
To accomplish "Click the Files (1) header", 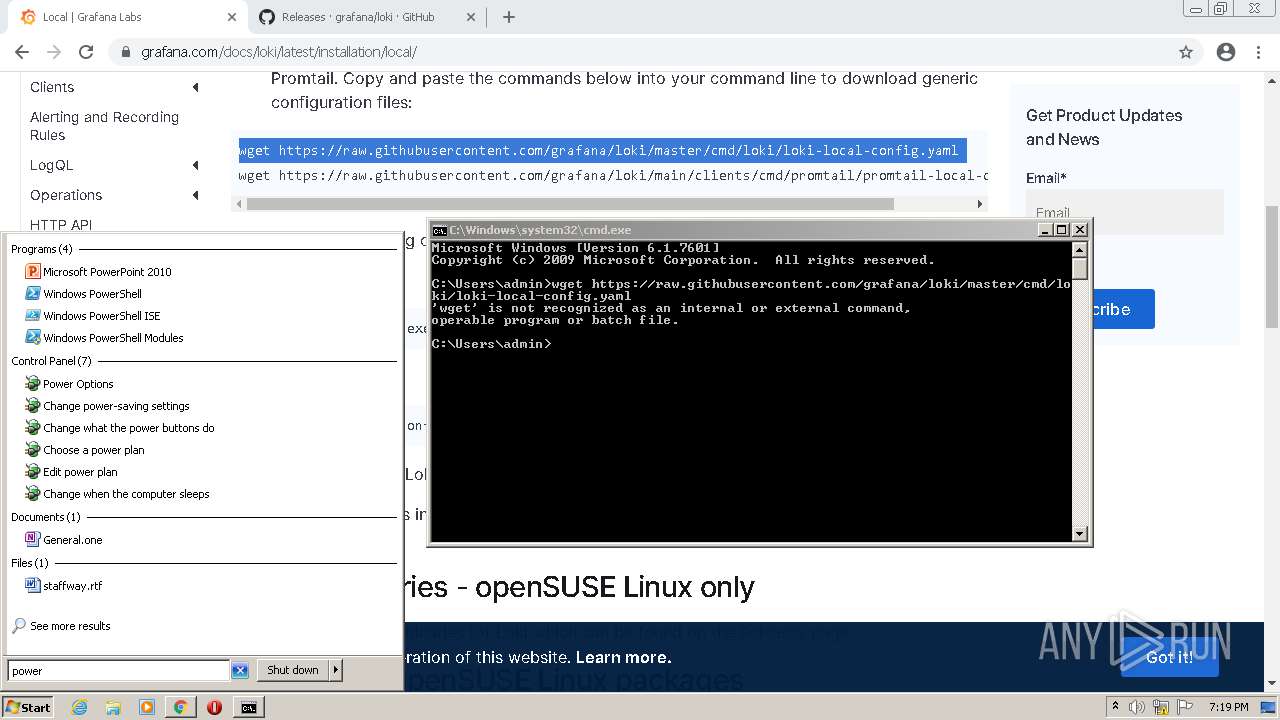I will pyautogui.click(x=29, y=563).
